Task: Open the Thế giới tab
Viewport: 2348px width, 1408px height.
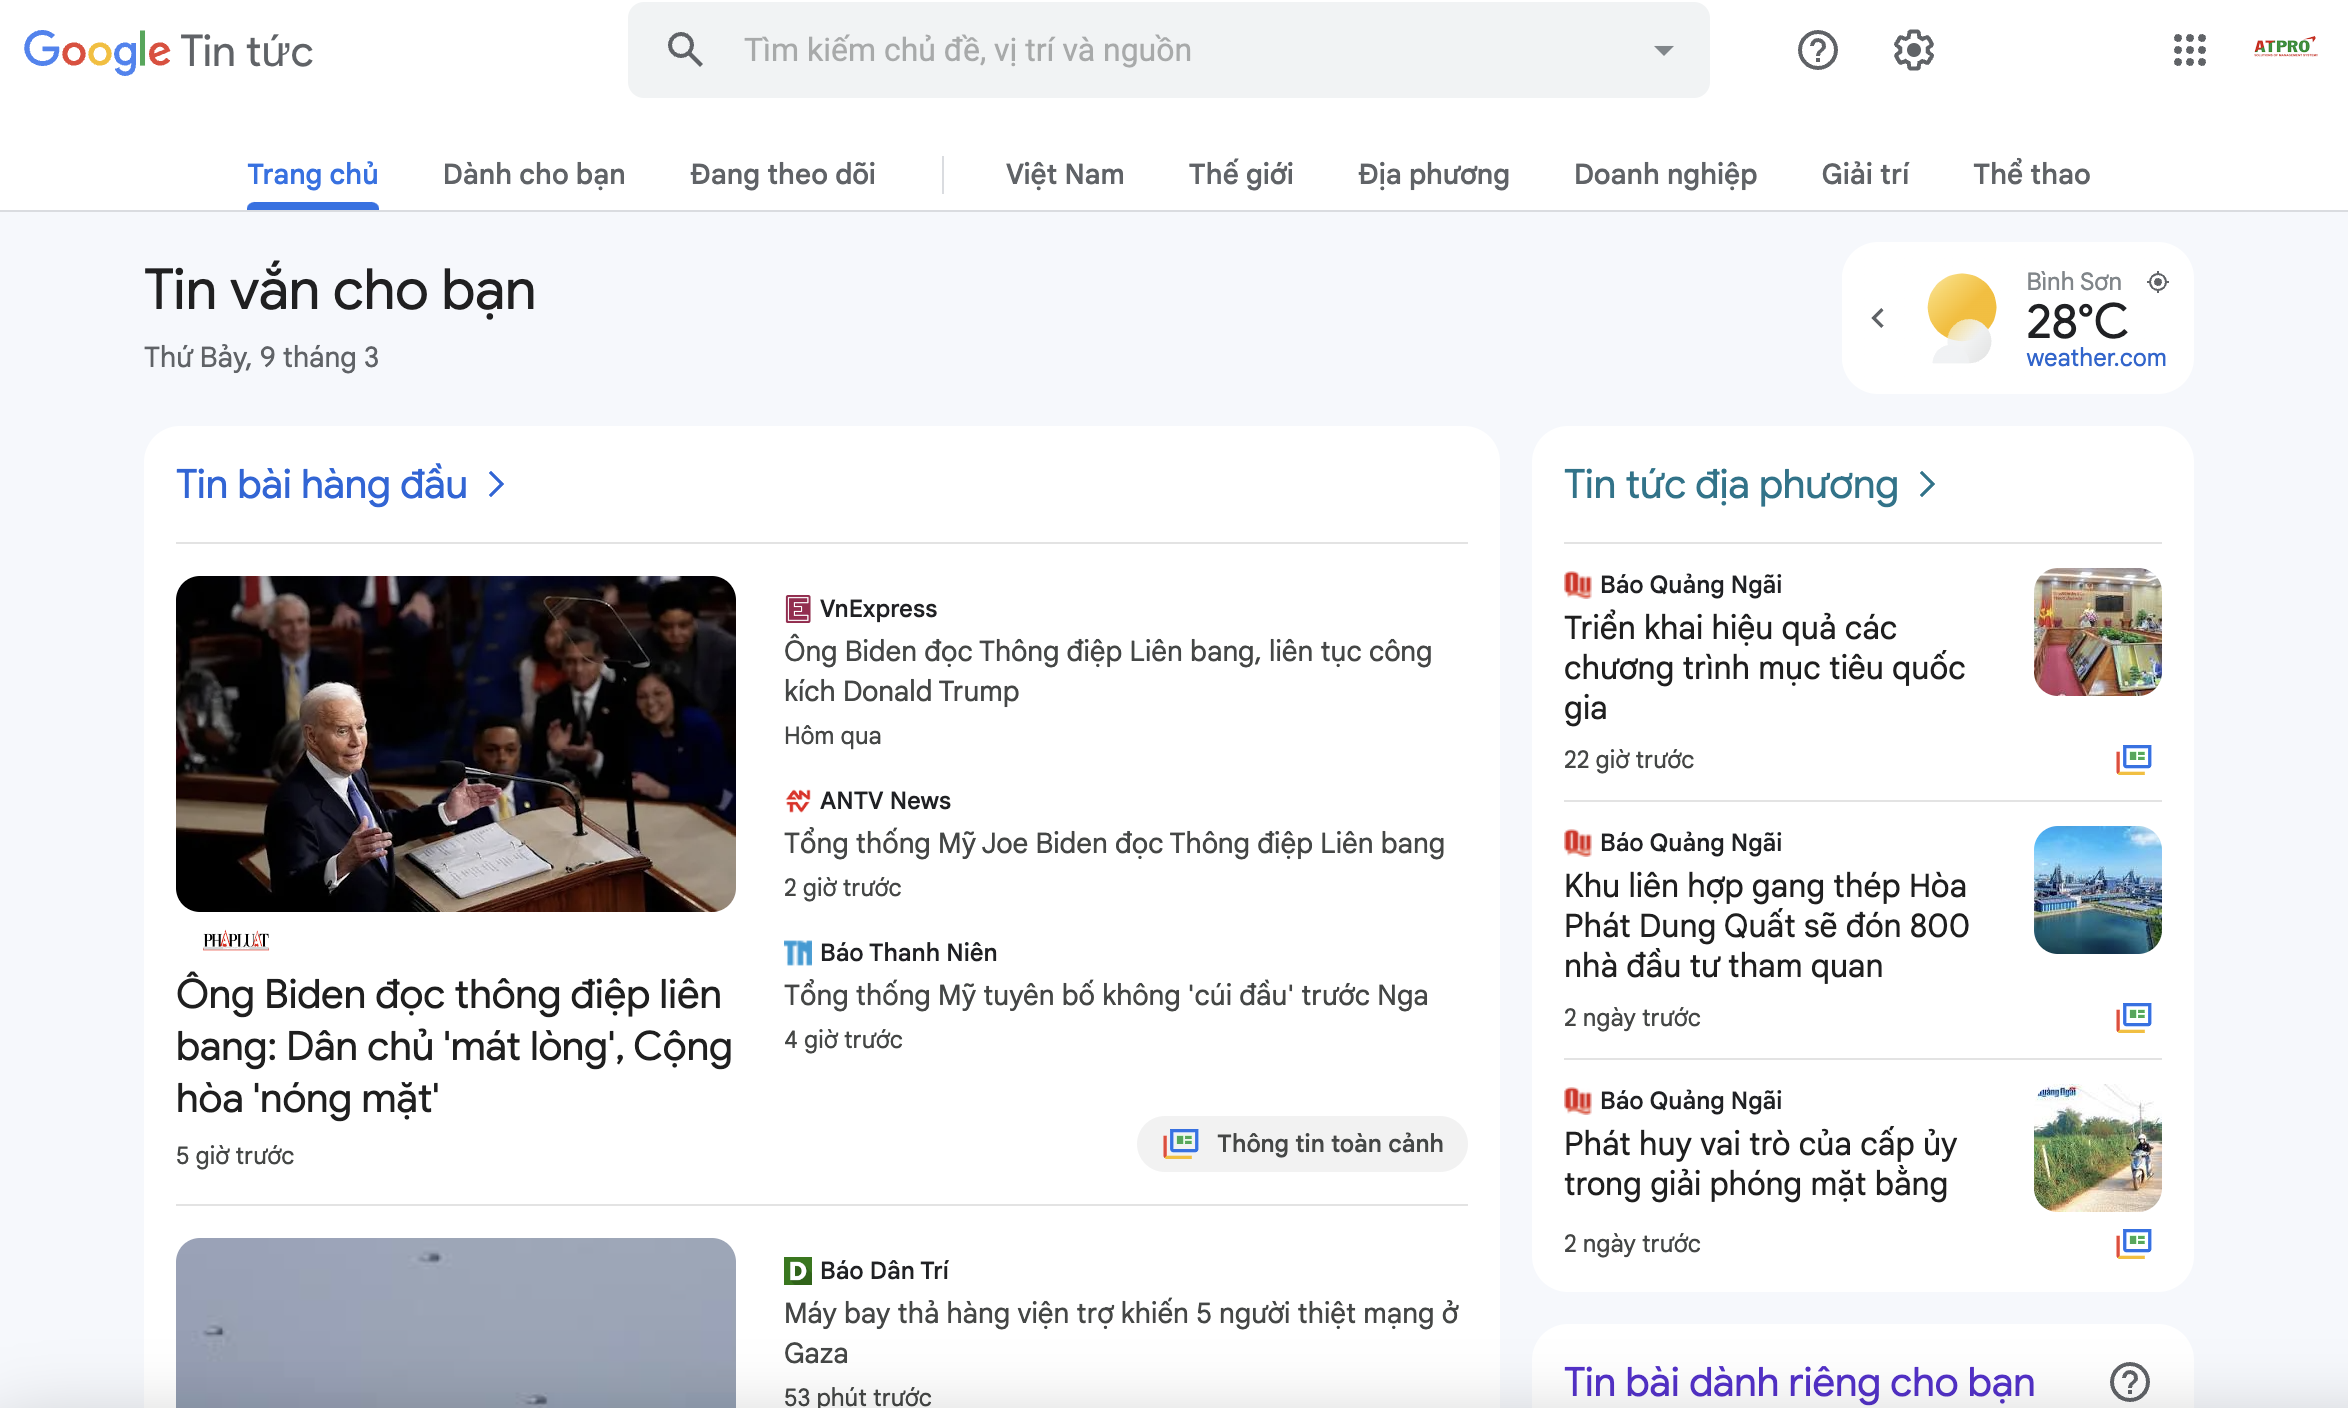Action: click(x=1241, y=174)
